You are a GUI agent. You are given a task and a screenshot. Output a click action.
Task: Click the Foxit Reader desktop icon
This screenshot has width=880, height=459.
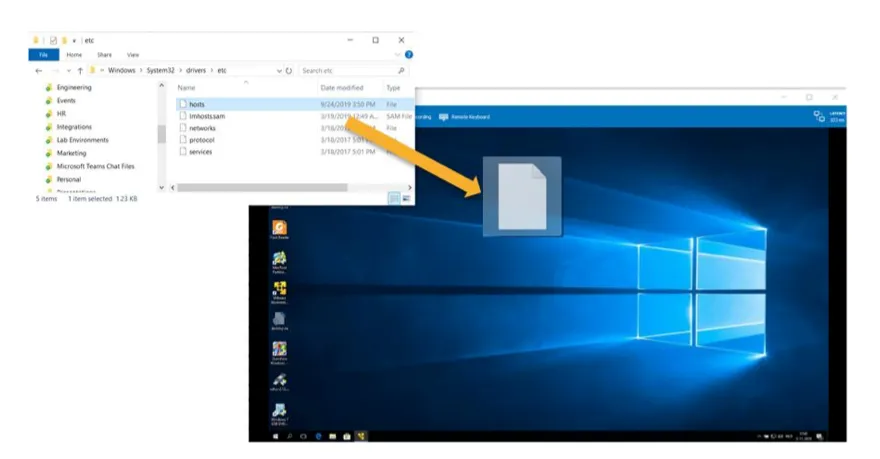280,229
